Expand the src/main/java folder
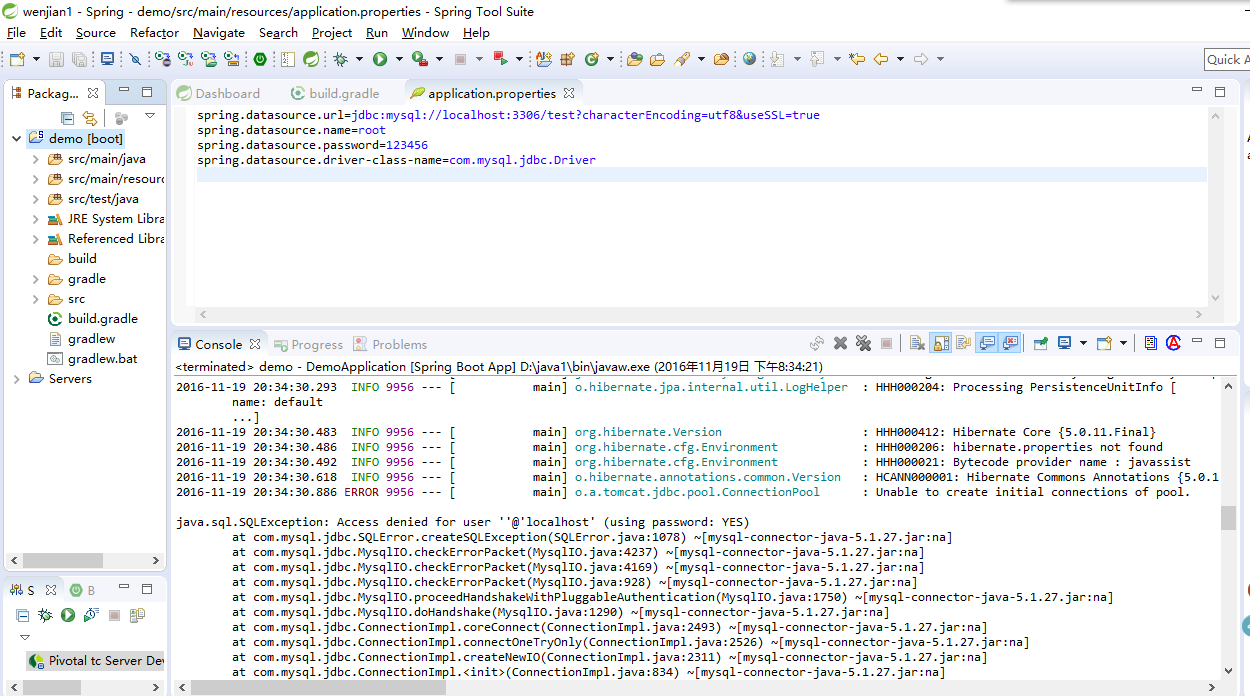 pyautogui.click(x=35, y=159)
